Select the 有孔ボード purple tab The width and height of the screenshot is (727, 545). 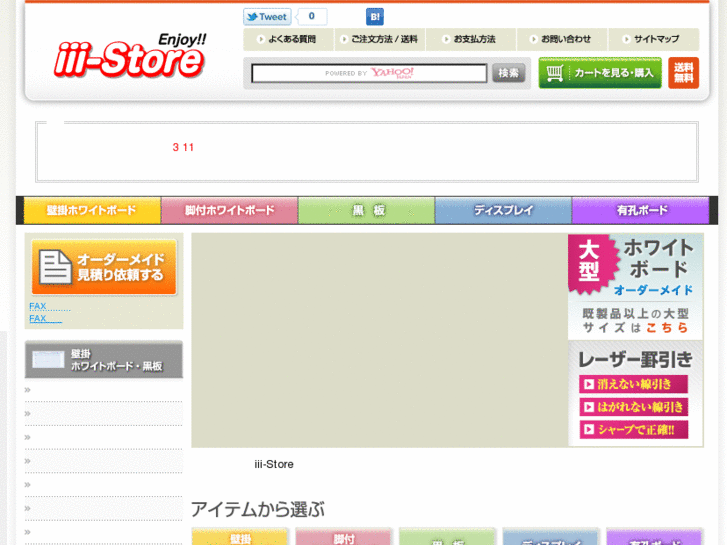click(641, 210)
